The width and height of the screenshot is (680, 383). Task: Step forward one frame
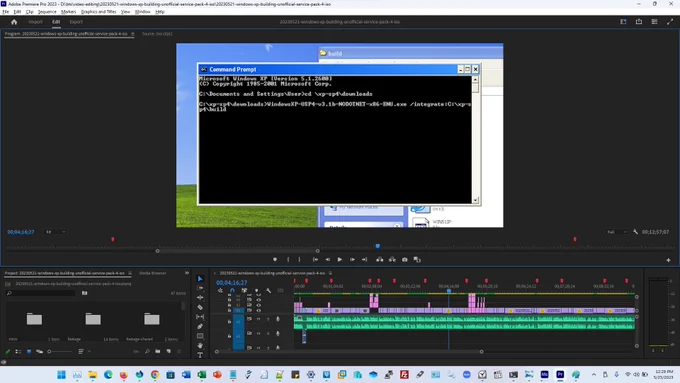point(352,259)
